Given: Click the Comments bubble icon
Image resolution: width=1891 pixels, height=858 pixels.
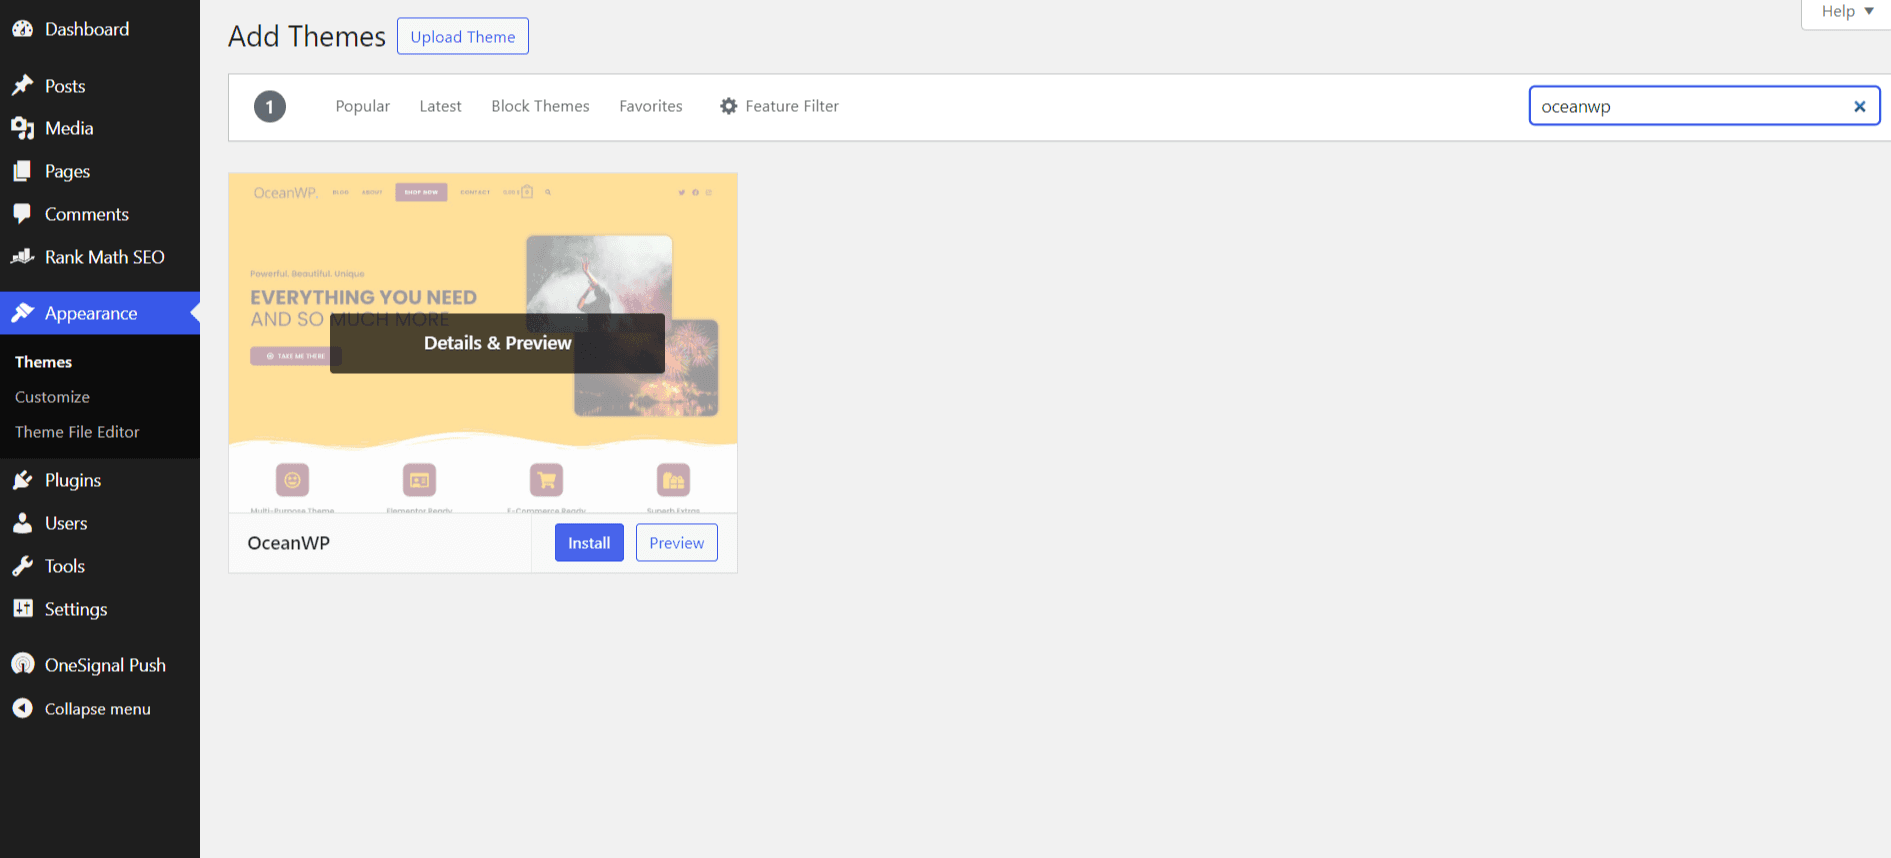Looking at the screenshot, I should [x=22, y=214].
